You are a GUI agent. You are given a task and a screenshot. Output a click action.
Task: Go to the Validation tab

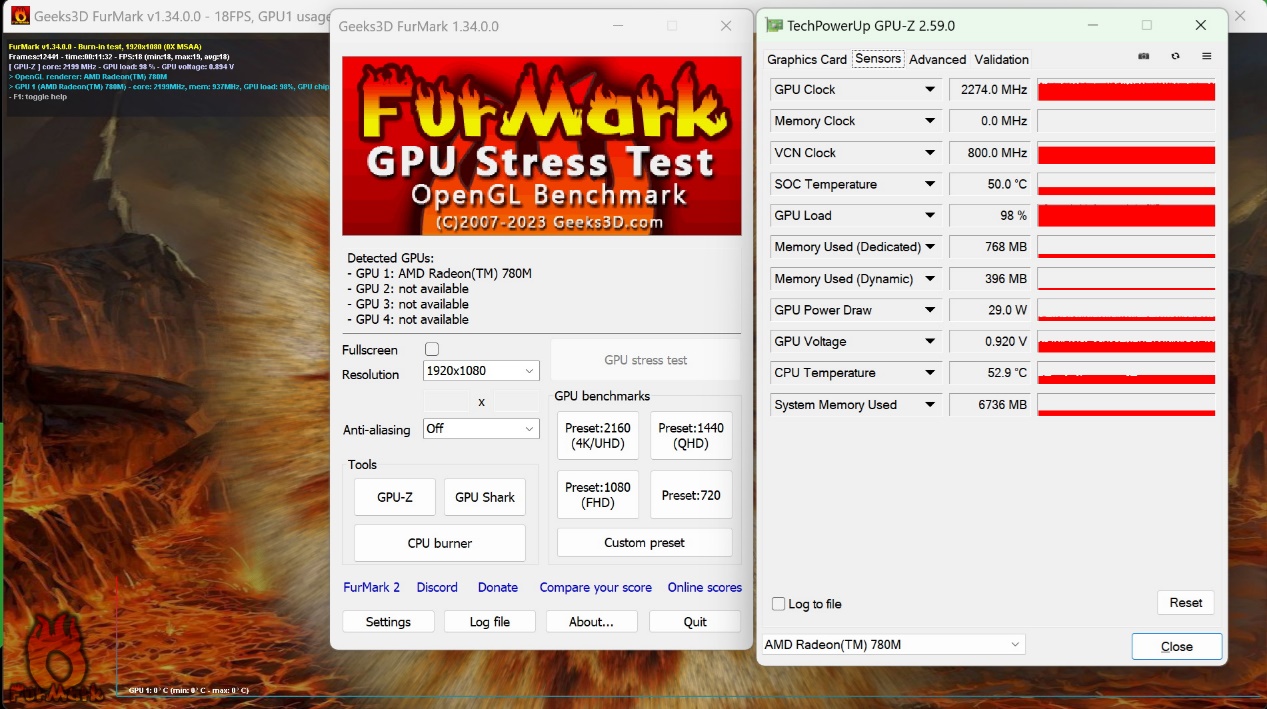coord(1002,60)
